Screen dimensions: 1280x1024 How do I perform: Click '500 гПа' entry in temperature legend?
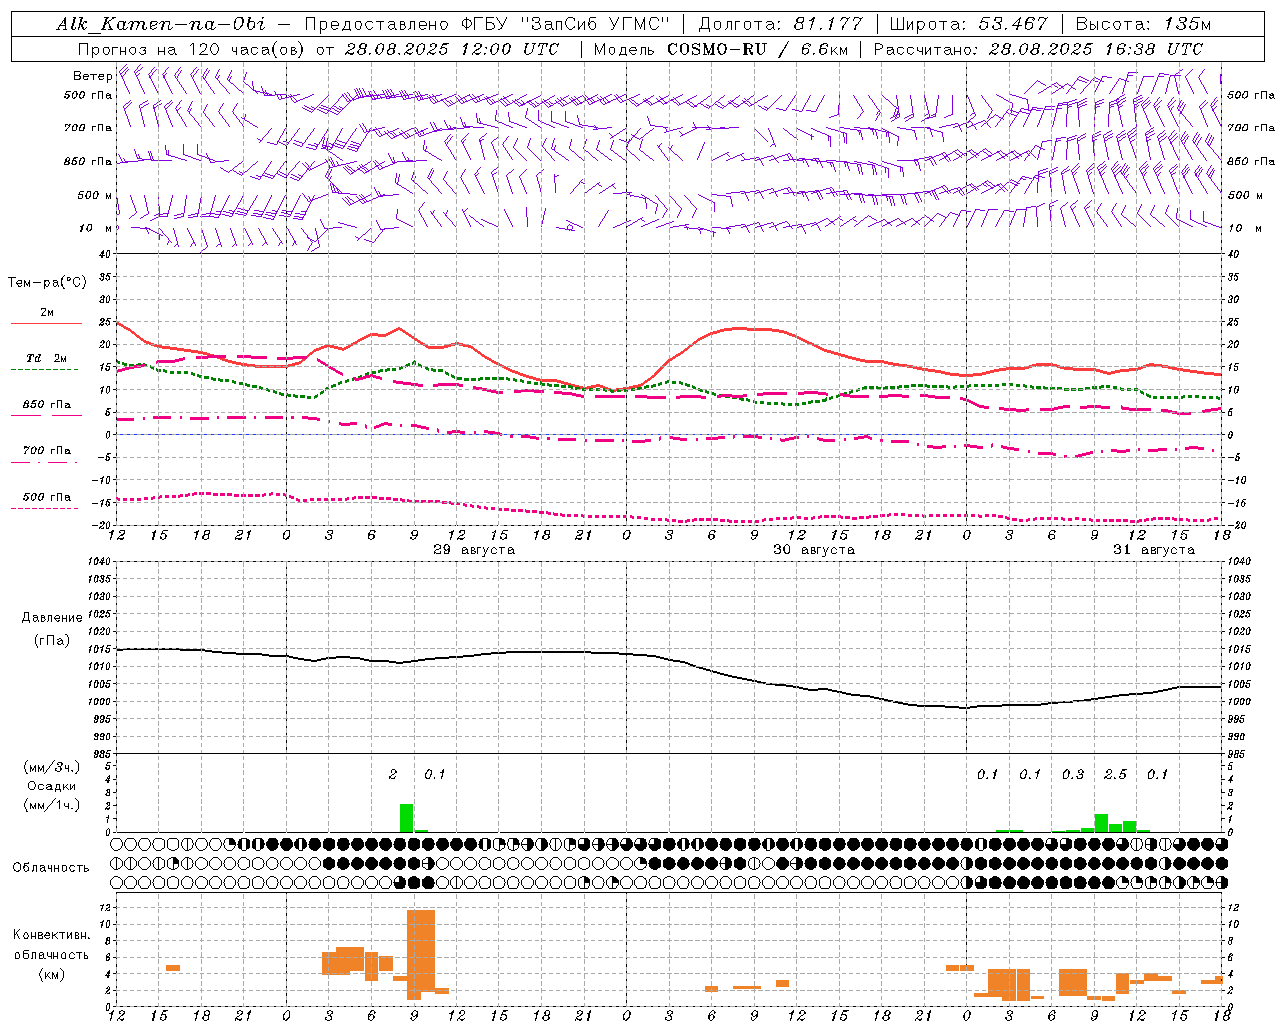[x=47, y=497]
